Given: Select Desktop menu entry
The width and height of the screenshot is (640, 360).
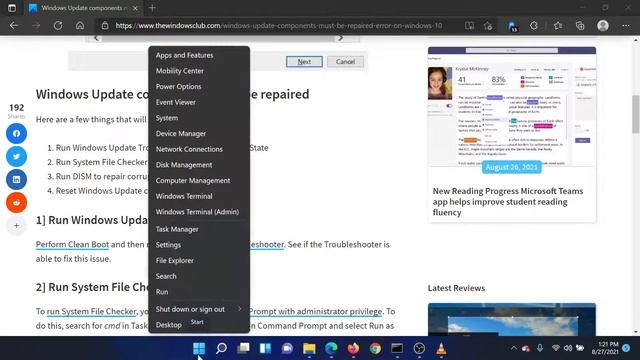Looking at the screenshot, I should coord(199,325).
